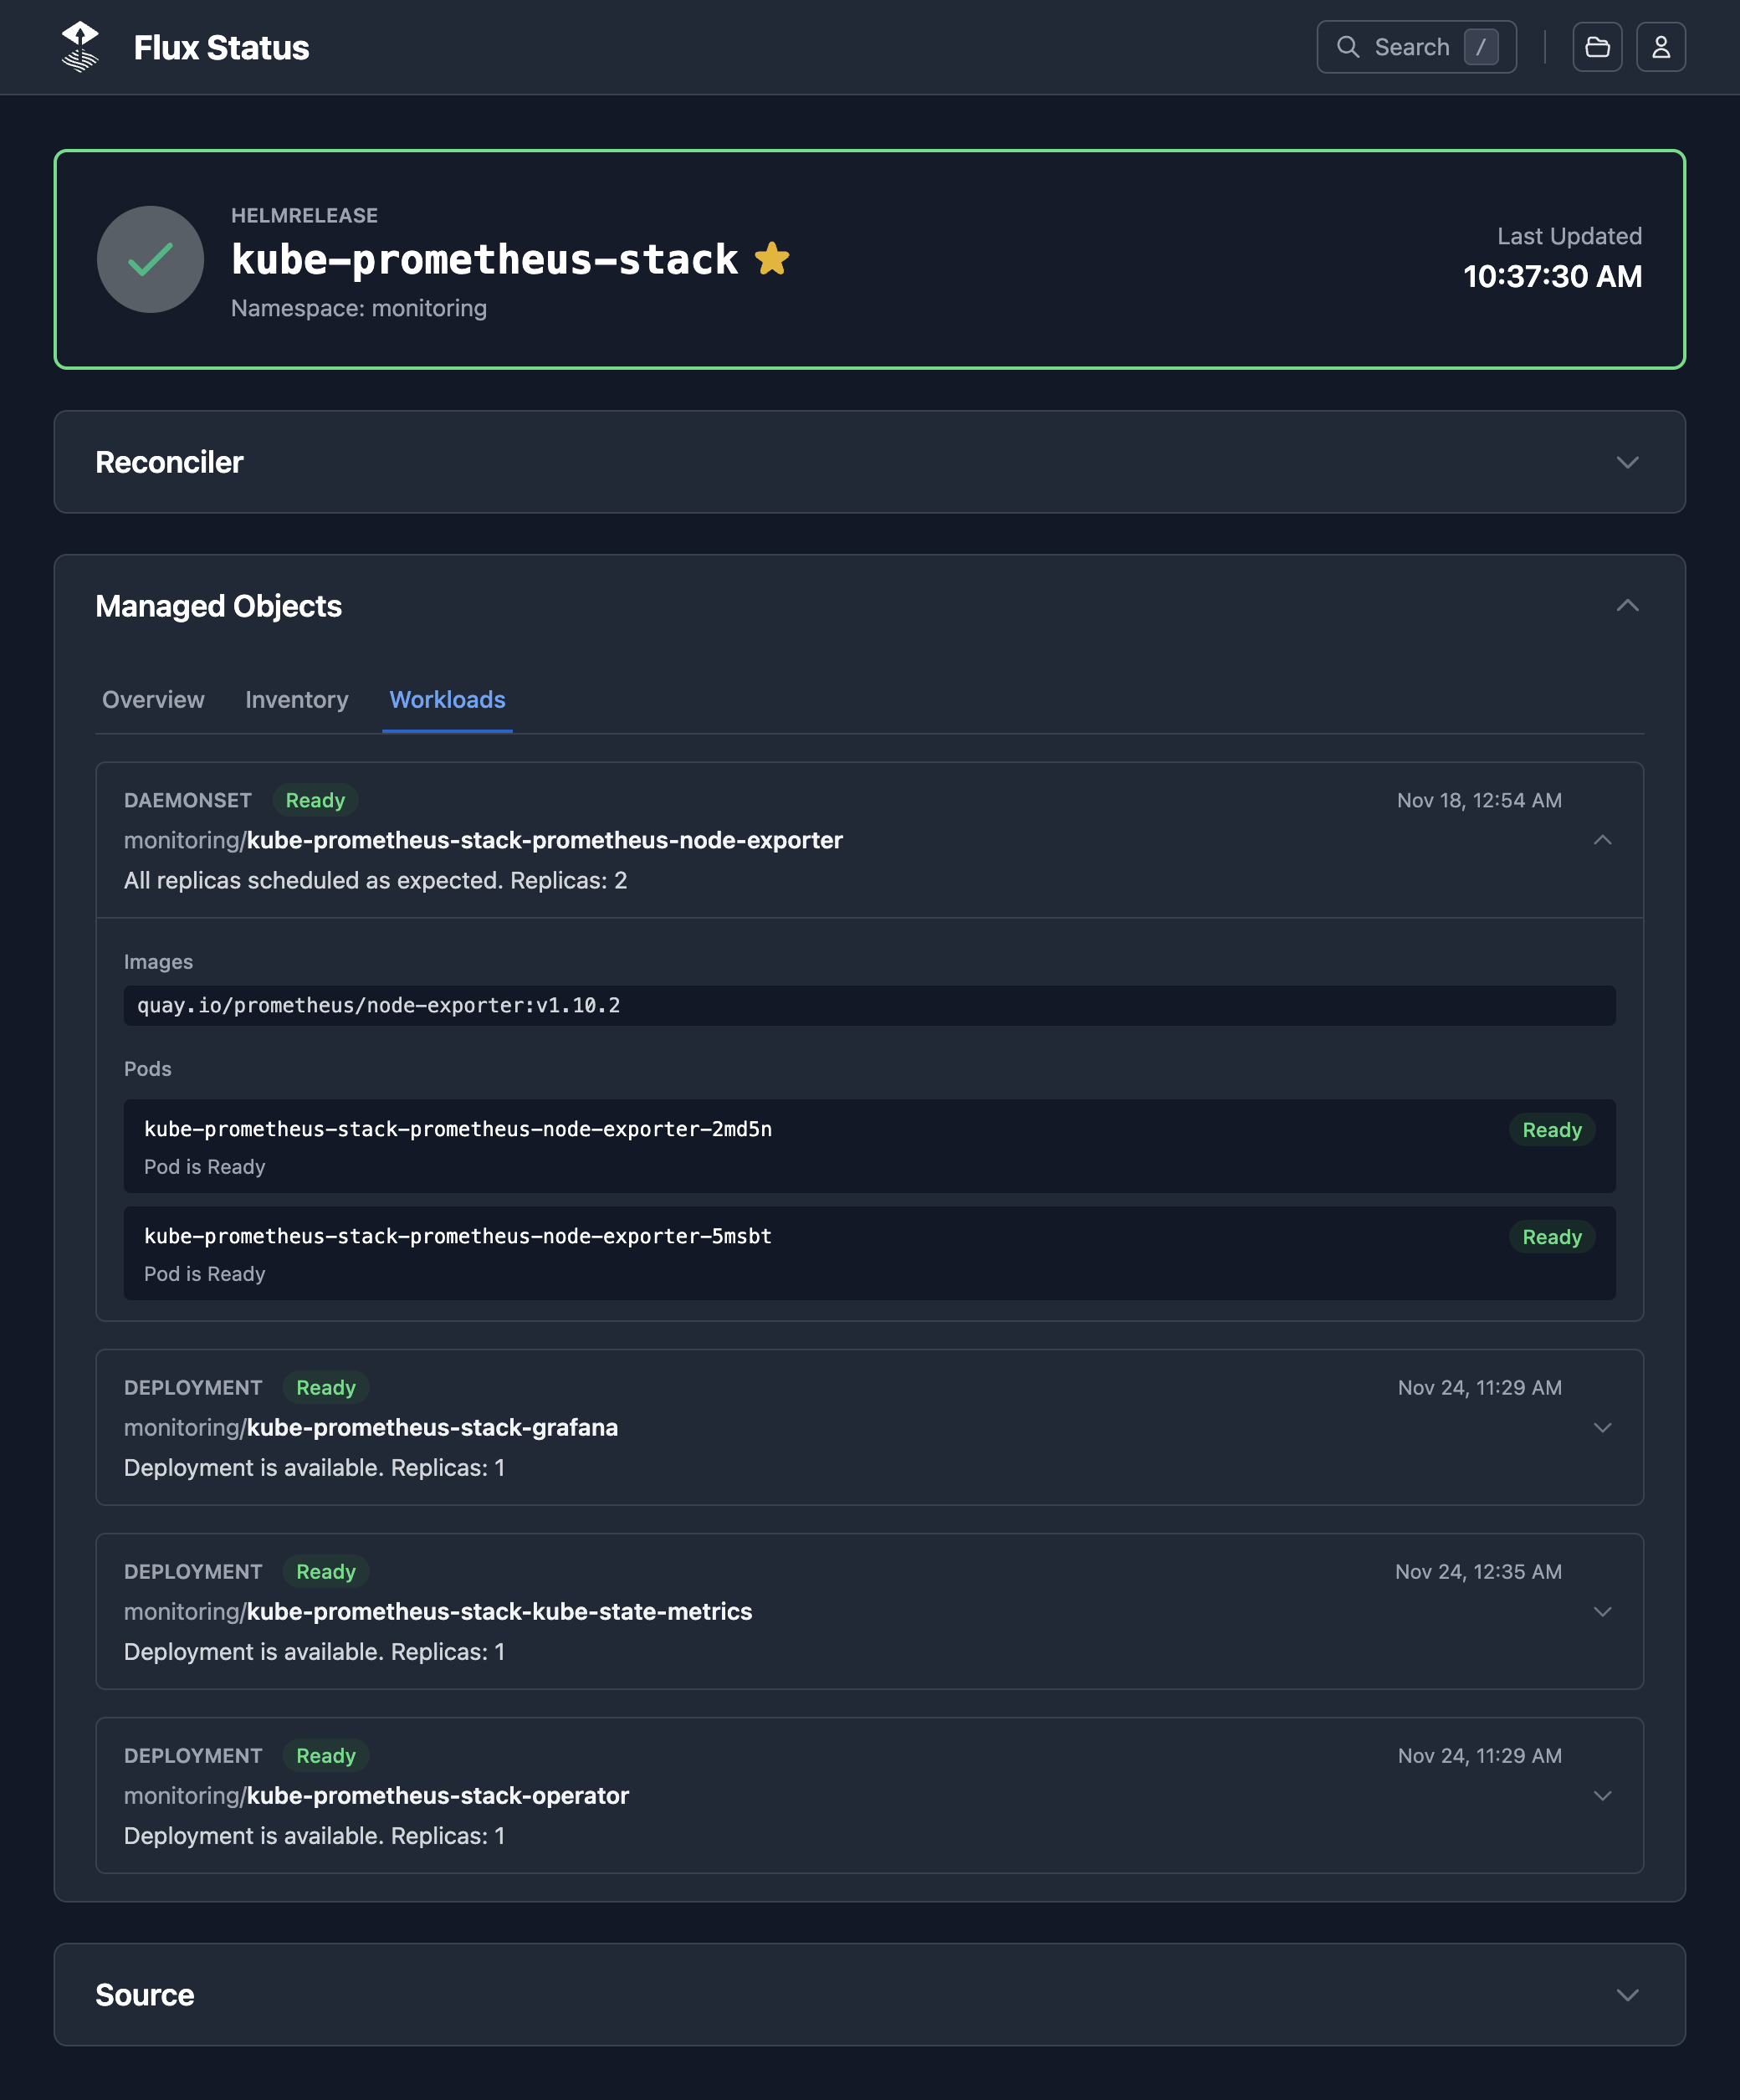Toggle the Ready status on kube-state-metrics
The height and width of the screenshot is (2100, 1740).
pyautogui.click(x=325, y=1571)
